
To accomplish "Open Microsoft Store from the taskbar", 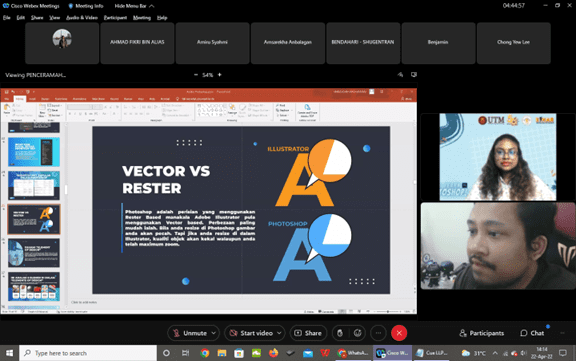I will [239, 353].
